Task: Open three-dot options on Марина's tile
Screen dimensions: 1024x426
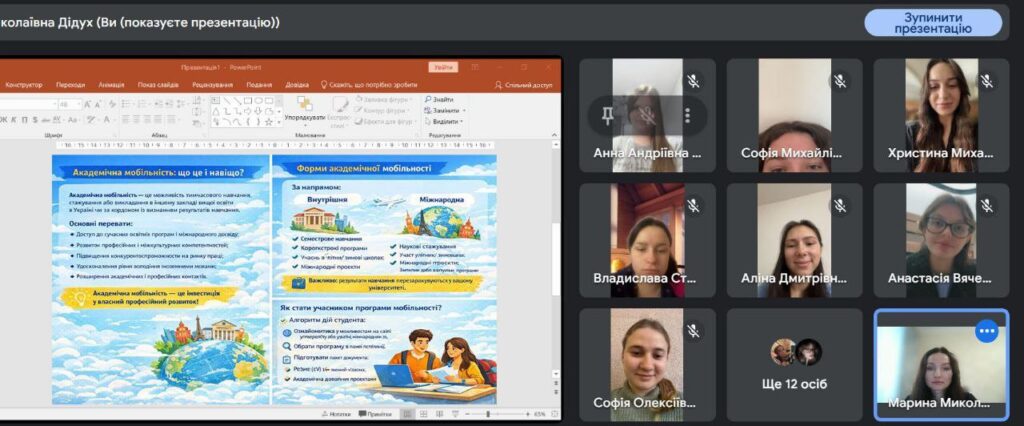Action: (988, 331)
